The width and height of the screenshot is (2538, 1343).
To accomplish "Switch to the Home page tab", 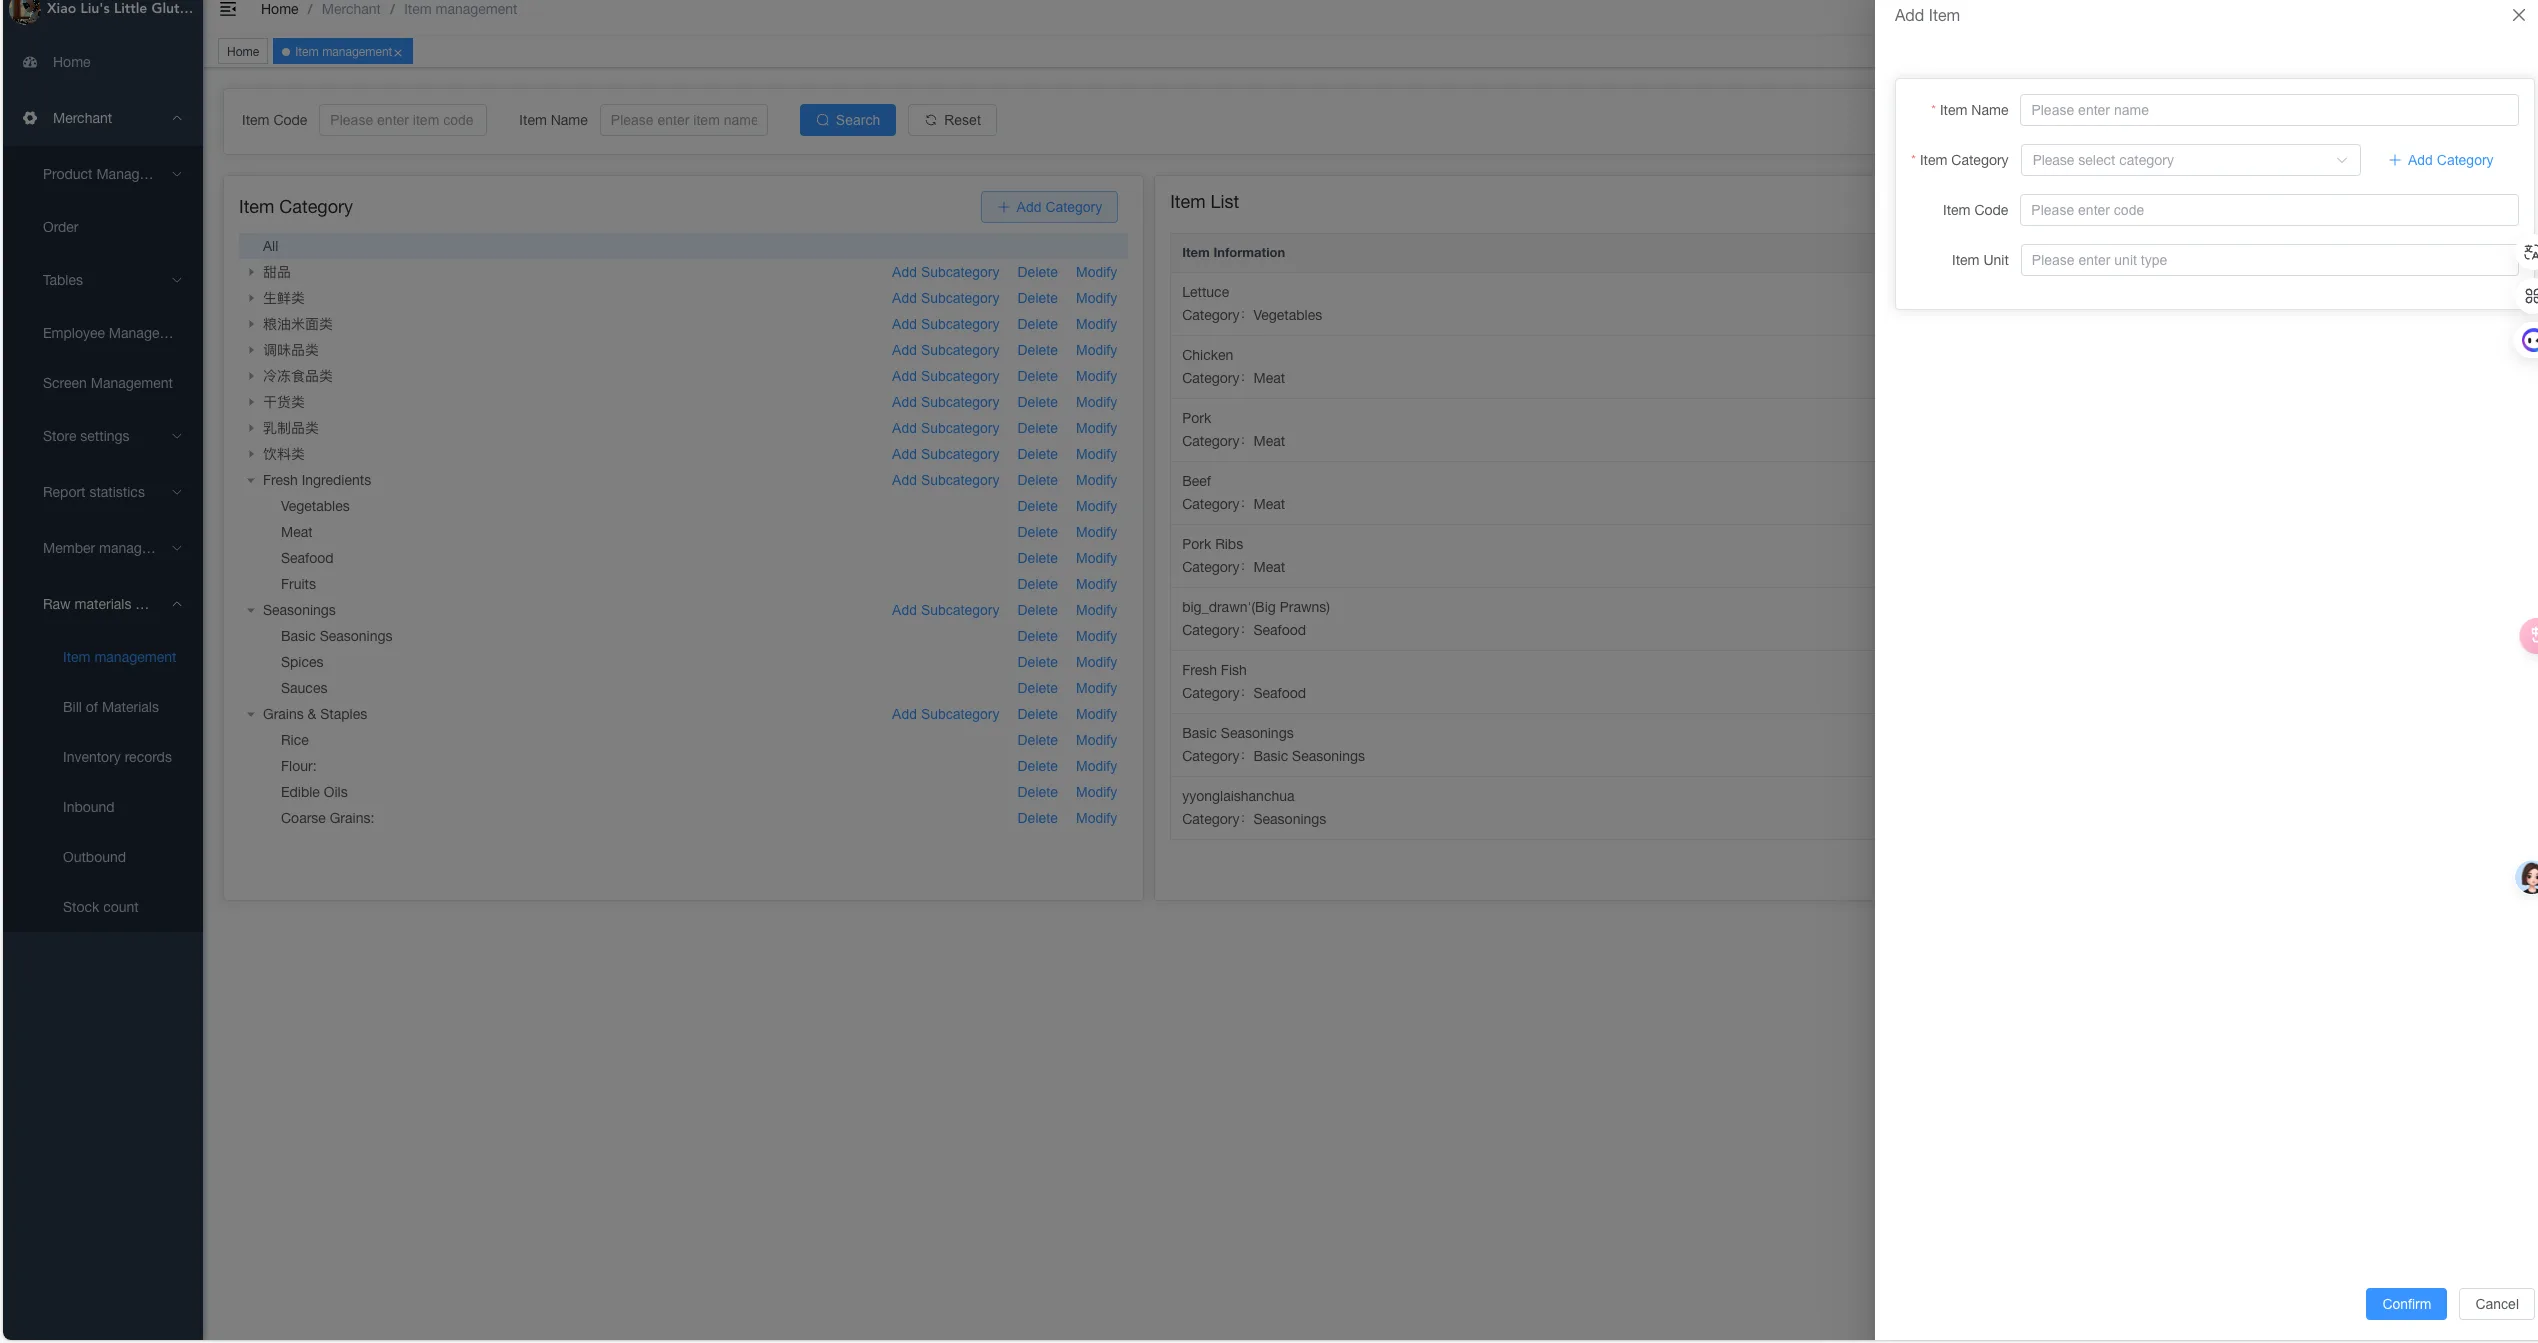I will 243,52.
